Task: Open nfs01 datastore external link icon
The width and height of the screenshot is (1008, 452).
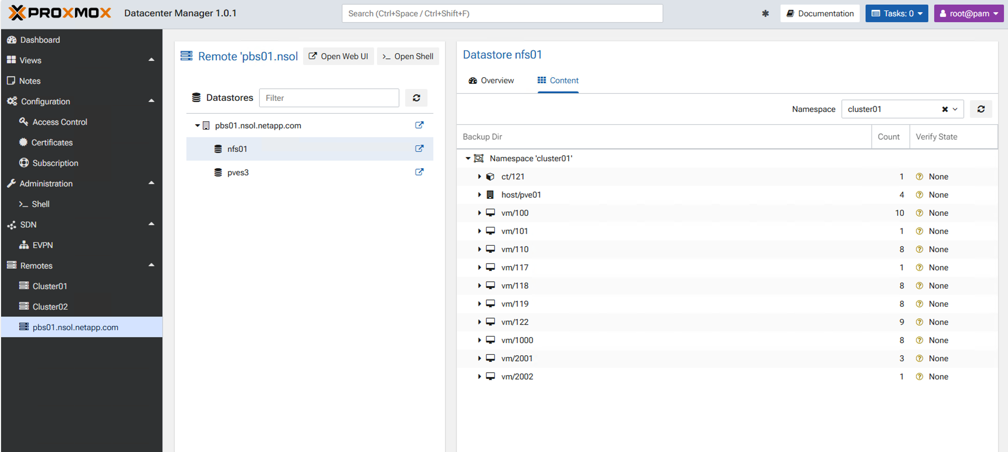Action: click(419, 149)
